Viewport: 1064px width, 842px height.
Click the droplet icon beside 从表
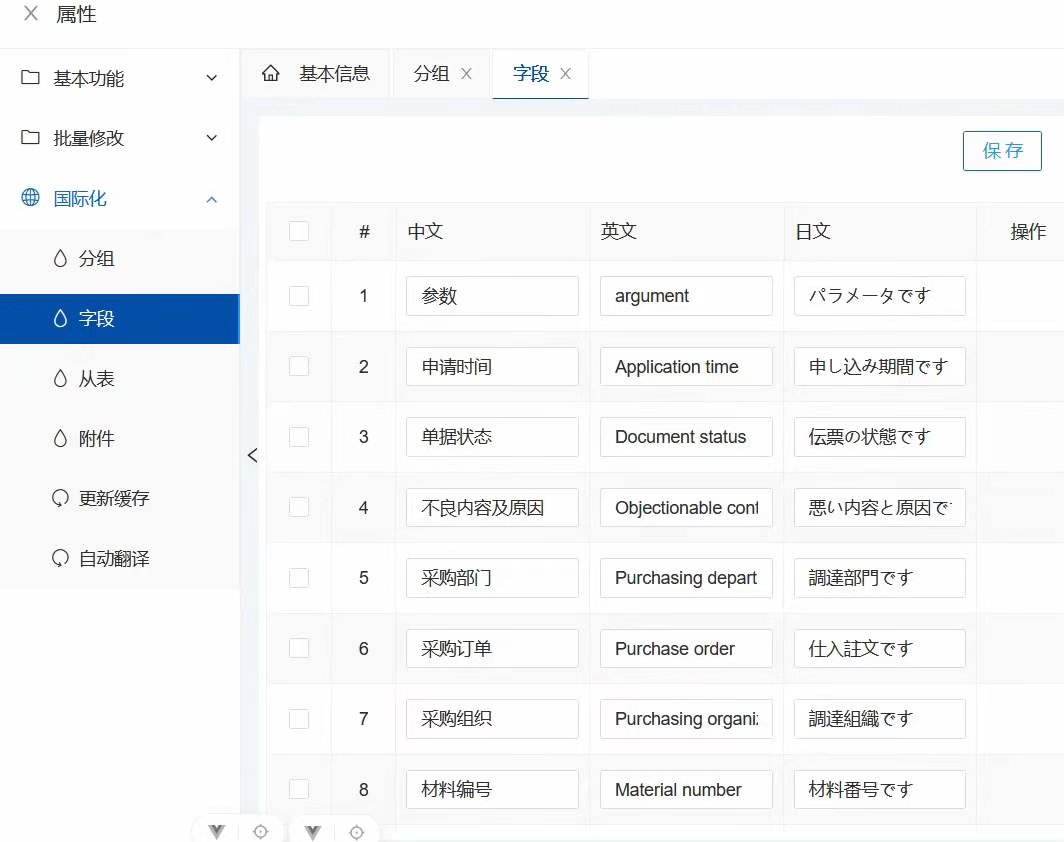click(60, 378)
